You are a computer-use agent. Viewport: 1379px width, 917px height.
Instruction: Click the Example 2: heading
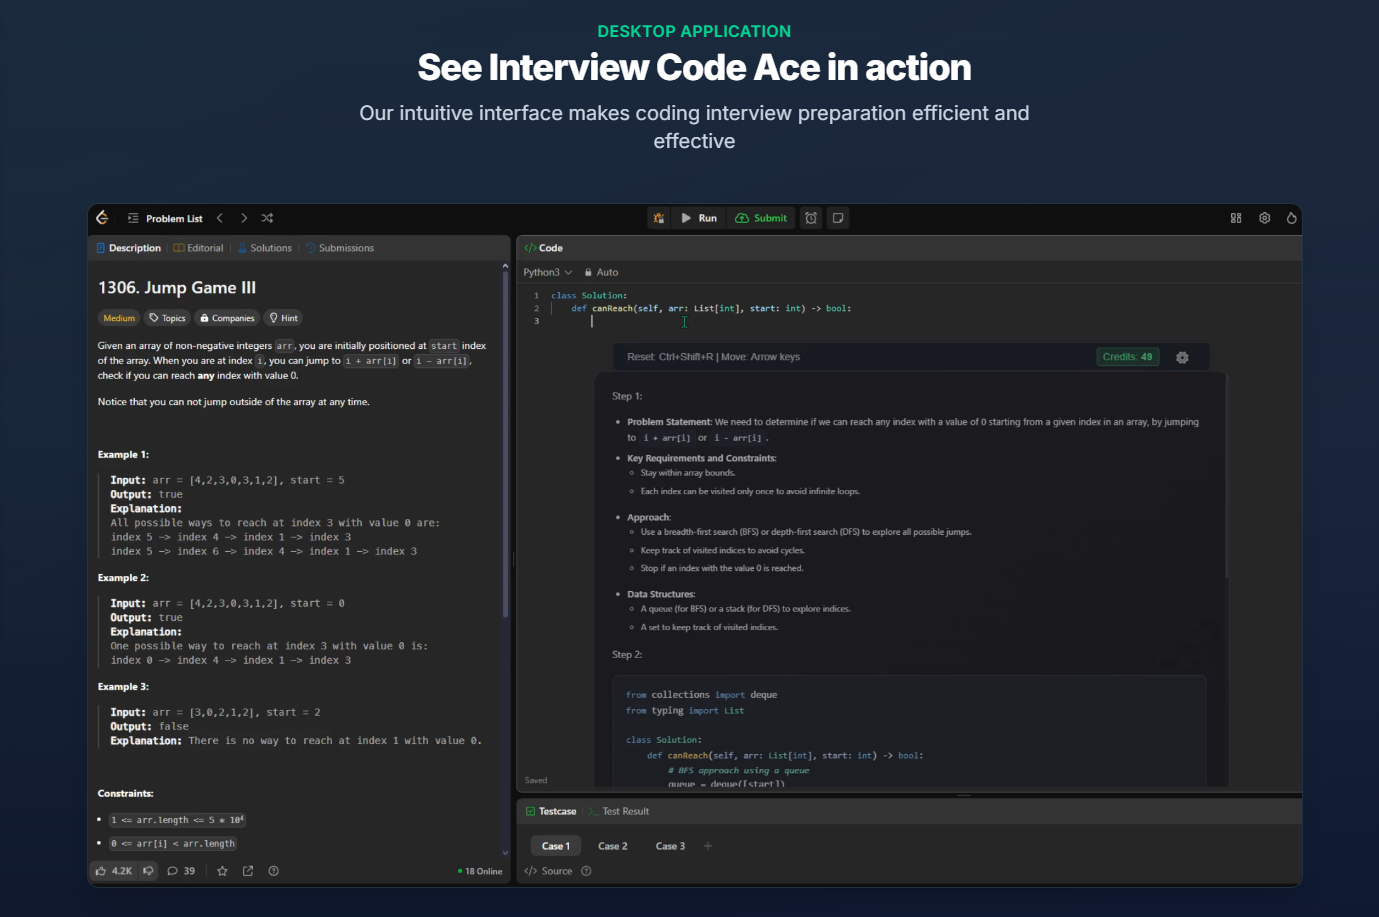coord(123,578)
